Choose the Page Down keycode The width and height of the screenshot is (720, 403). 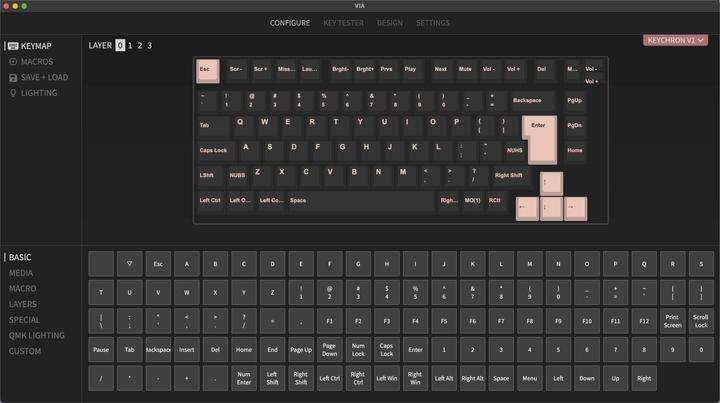click(330, 350)
